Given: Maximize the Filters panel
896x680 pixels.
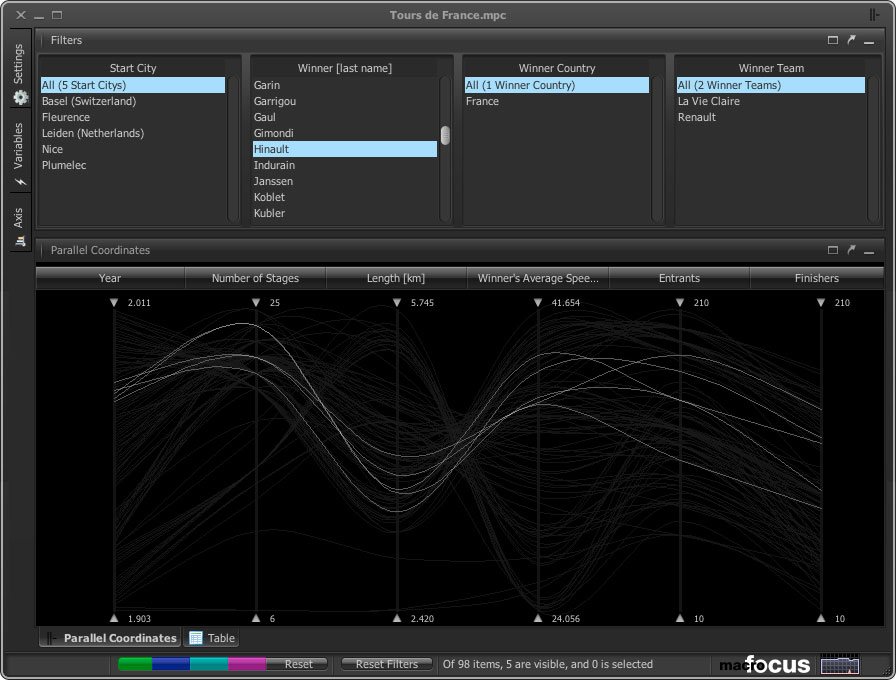Looking at the screenshot, I should 833,41.
